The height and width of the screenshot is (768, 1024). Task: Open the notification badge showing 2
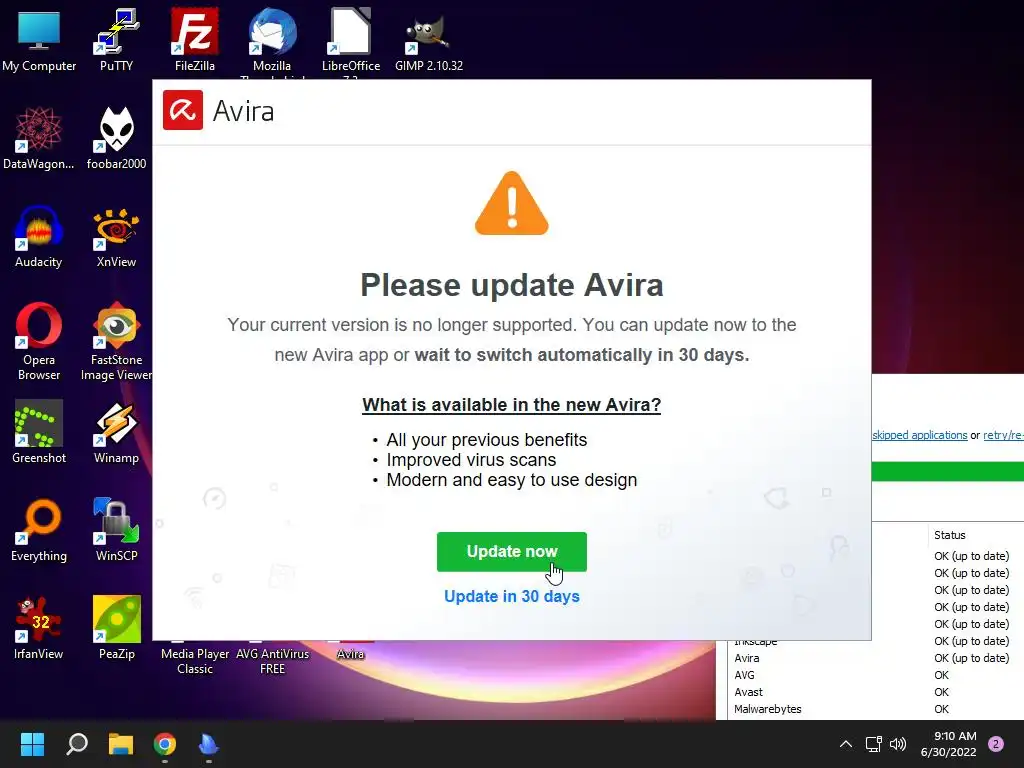996,744
